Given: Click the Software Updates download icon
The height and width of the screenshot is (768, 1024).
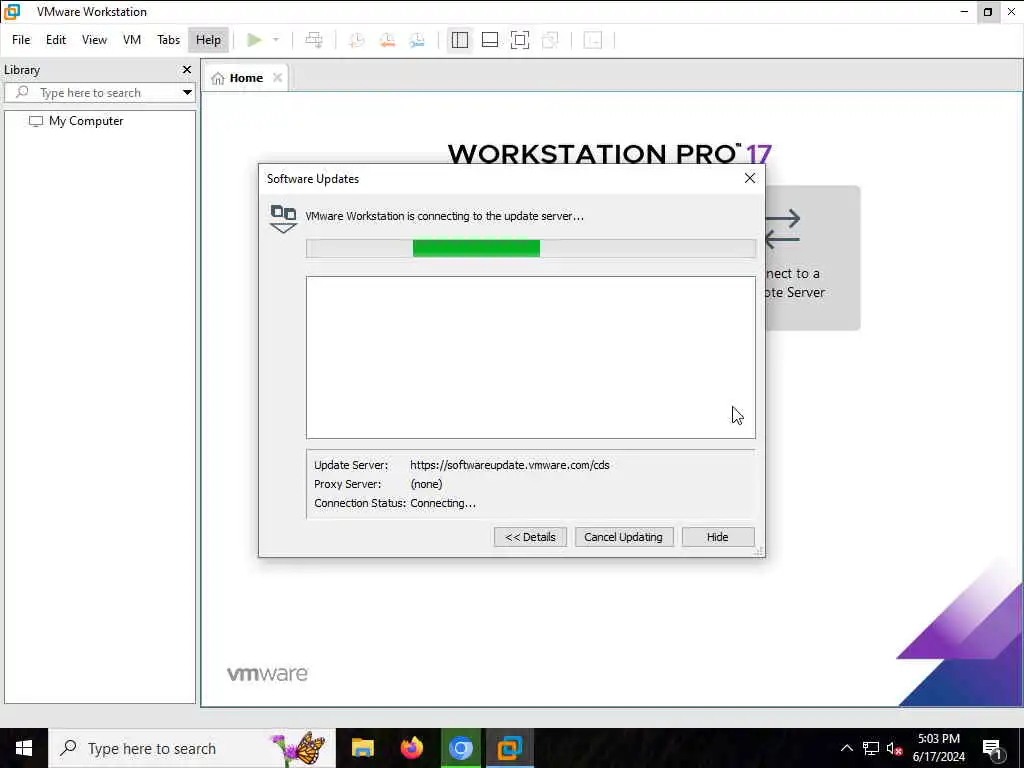Looking at the screenshot, I should coord(283,218).
